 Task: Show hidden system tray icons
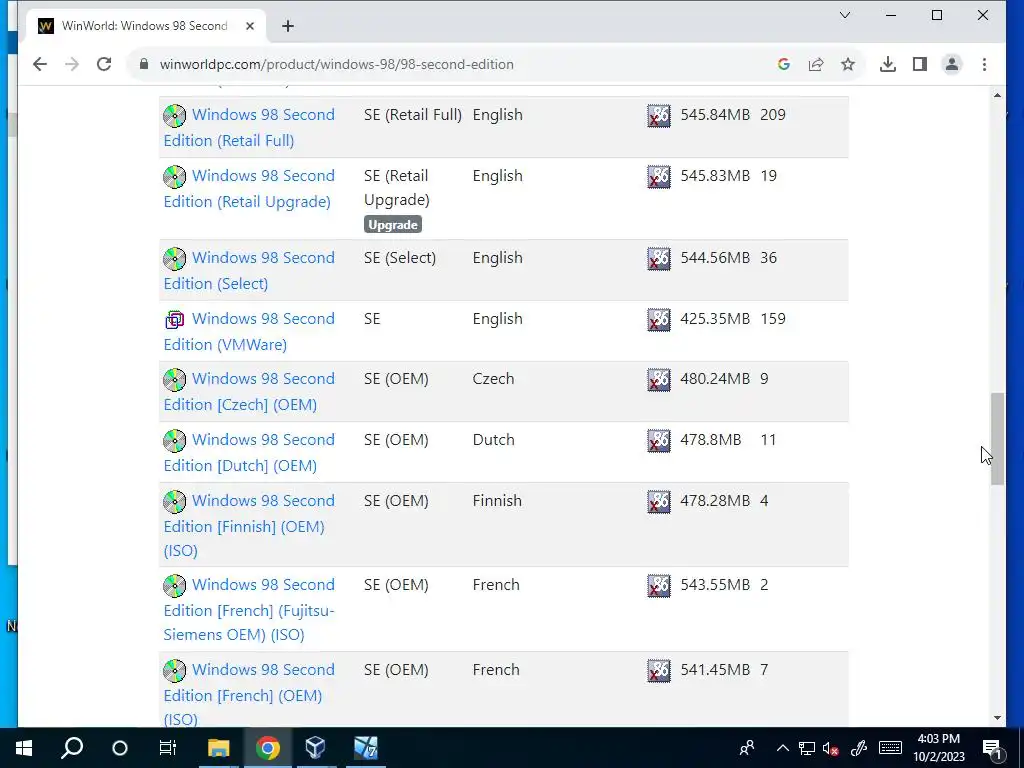point(782,748)
